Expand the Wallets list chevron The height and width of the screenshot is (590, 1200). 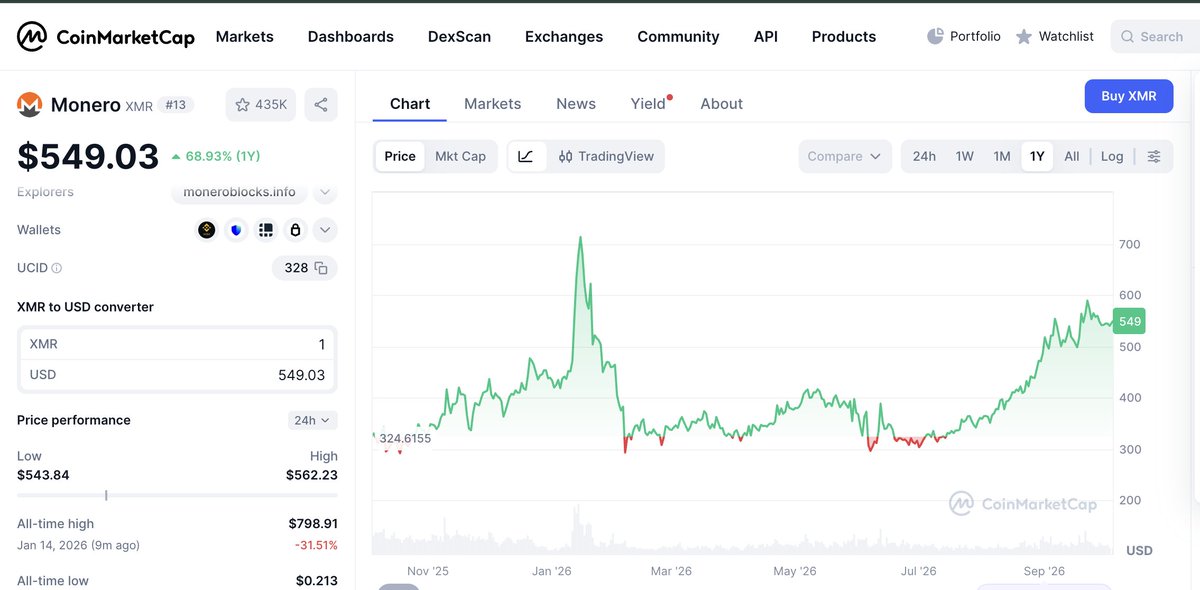[325, 230]
